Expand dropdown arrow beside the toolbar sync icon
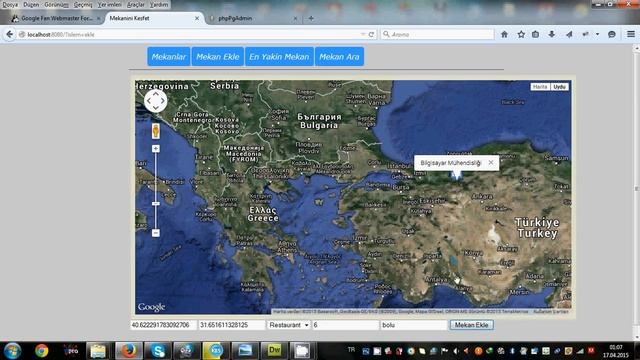The width and height of the screenshot is (640, 360). [x=598, y=34]
